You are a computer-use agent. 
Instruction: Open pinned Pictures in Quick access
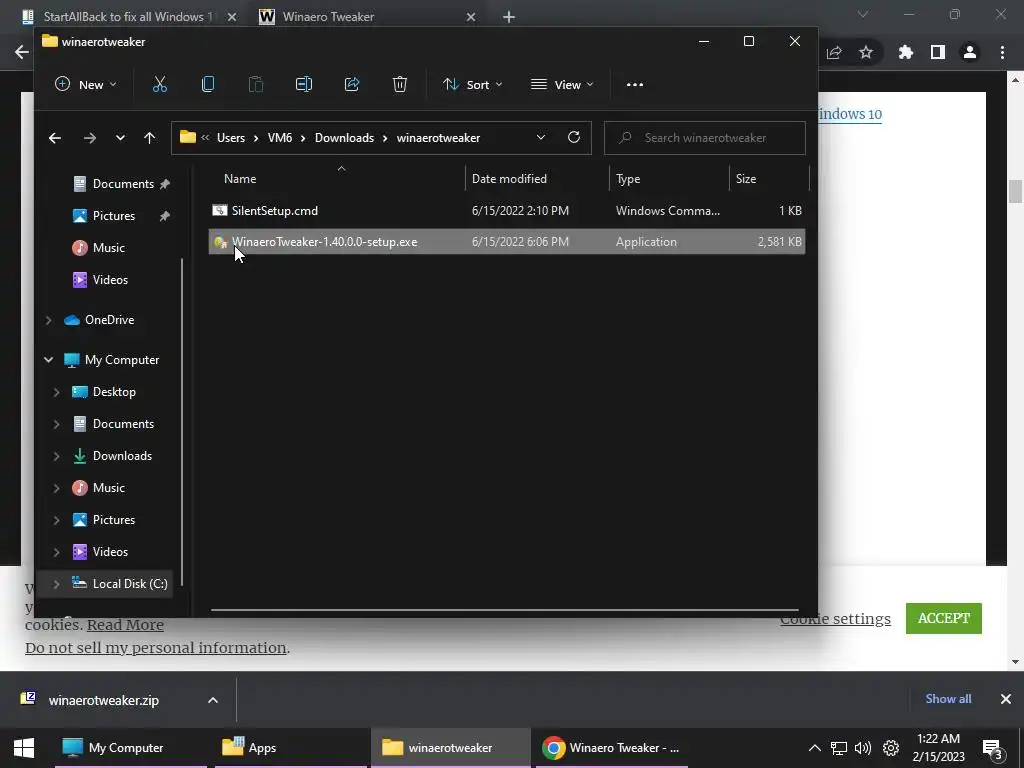point(112,216)
